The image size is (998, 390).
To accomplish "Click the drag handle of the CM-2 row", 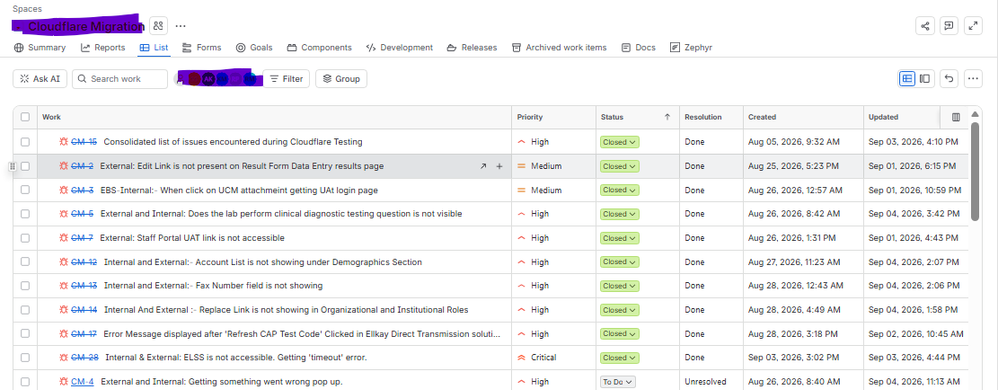I will [x=11, y=166].
